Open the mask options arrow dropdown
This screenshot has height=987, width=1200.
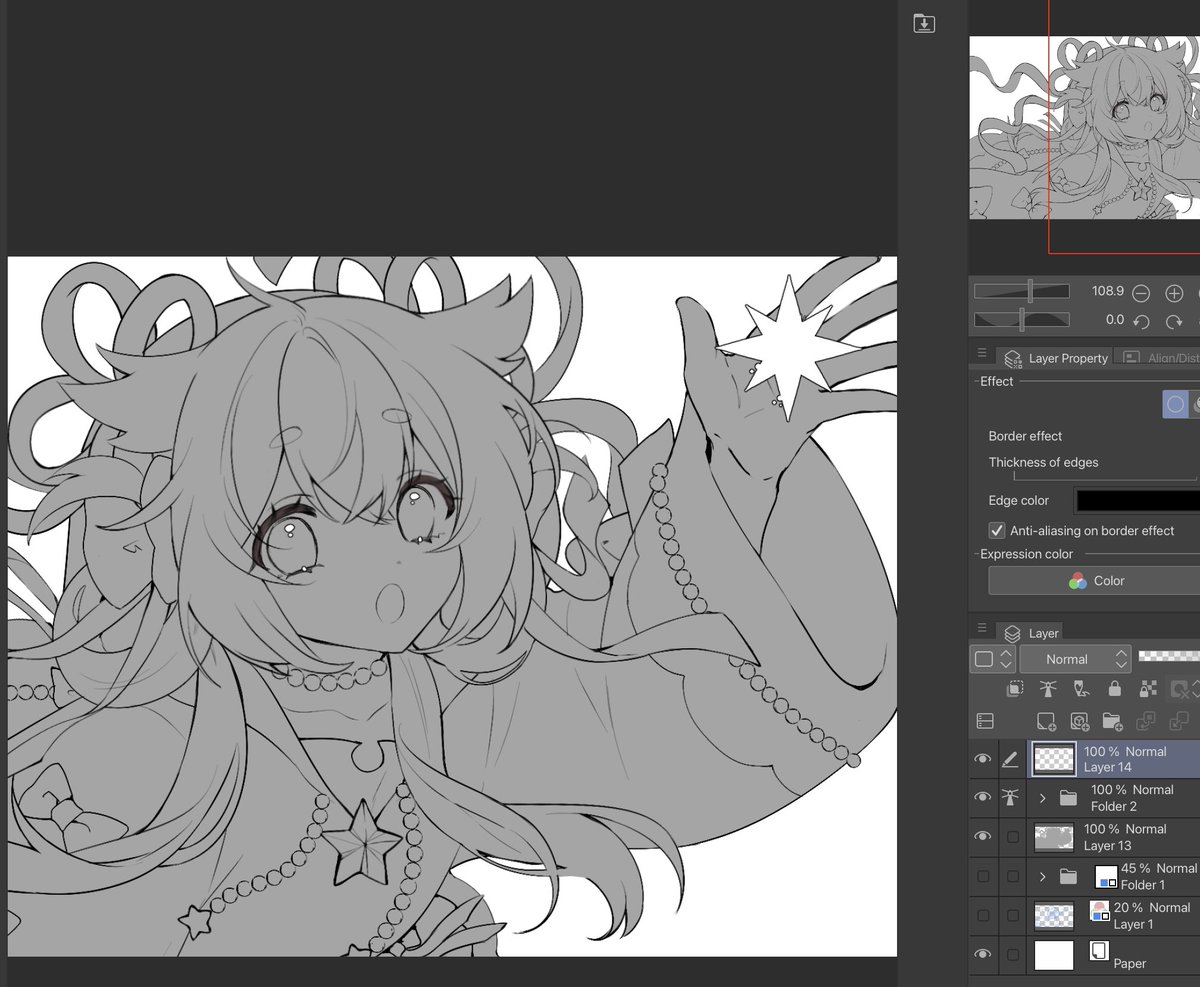pyautogui.click(x=1196, y=689)
